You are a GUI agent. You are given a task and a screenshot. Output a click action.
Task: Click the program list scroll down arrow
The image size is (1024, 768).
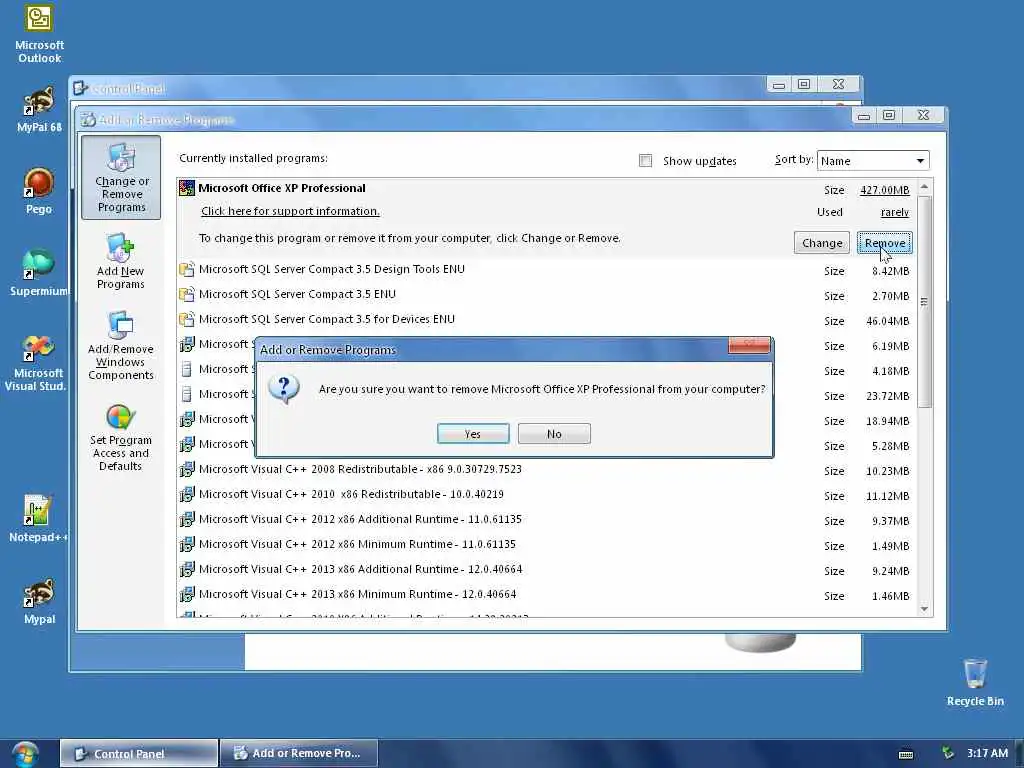click(x=924, y=609)
